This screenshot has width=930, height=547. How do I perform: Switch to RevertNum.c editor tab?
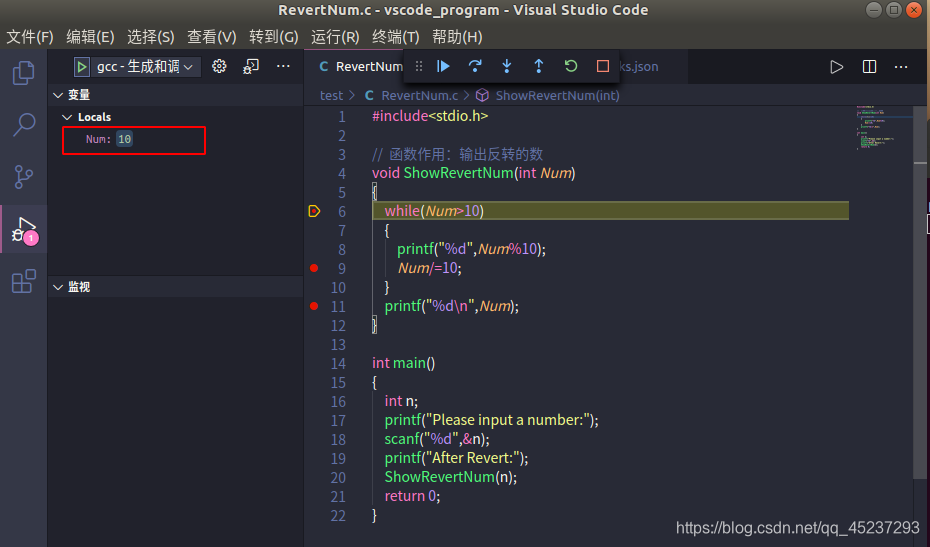[x=356, y=66]
